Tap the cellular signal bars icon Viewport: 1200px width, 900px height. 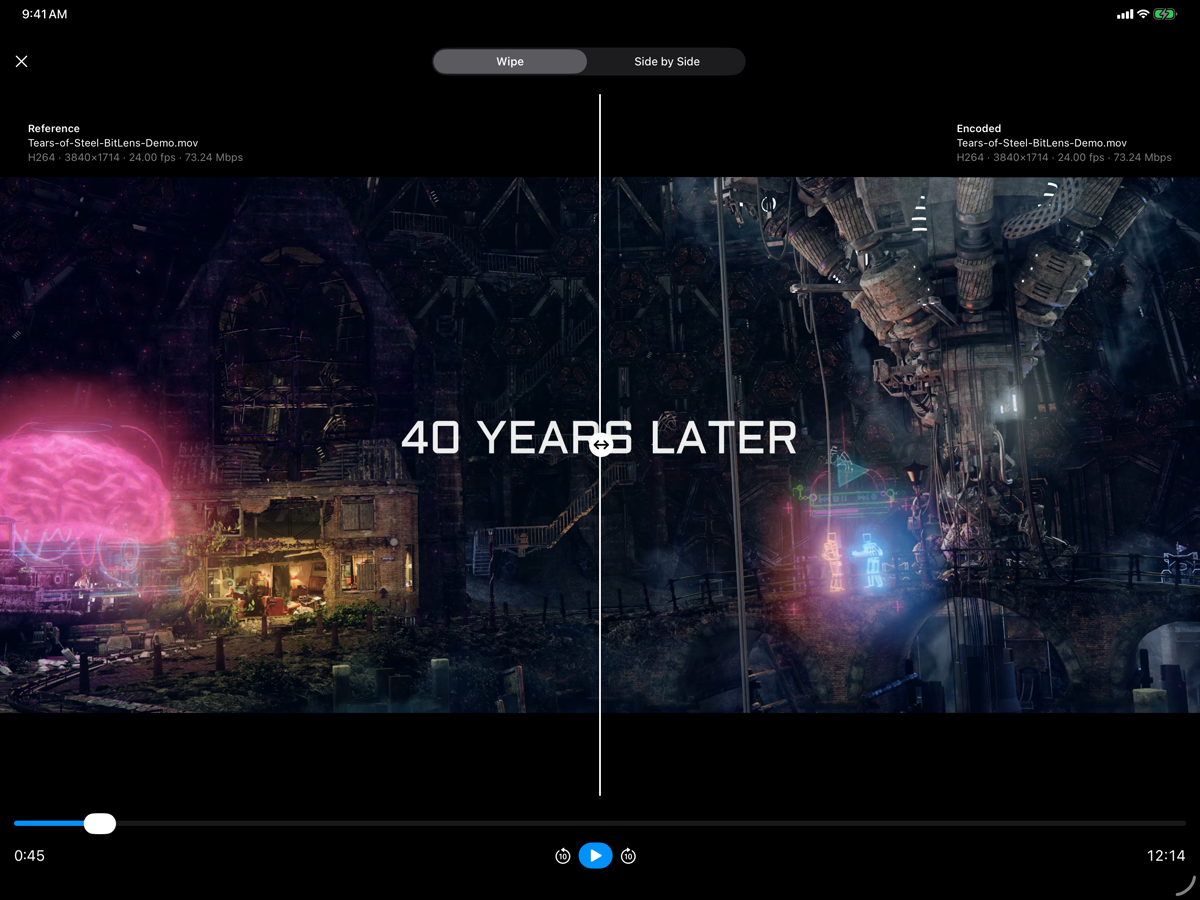1125,14
